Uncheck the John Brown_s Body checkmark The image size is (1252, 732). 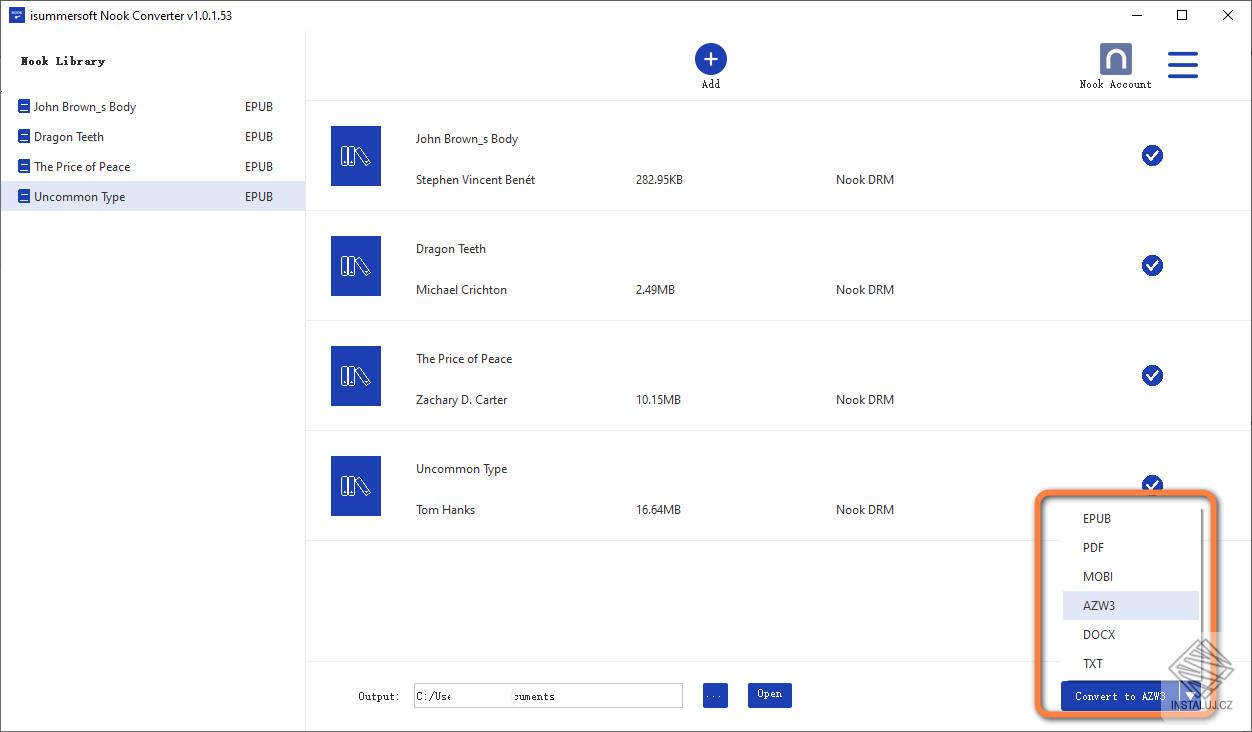pyautogui.click(x=1152, y=155)
